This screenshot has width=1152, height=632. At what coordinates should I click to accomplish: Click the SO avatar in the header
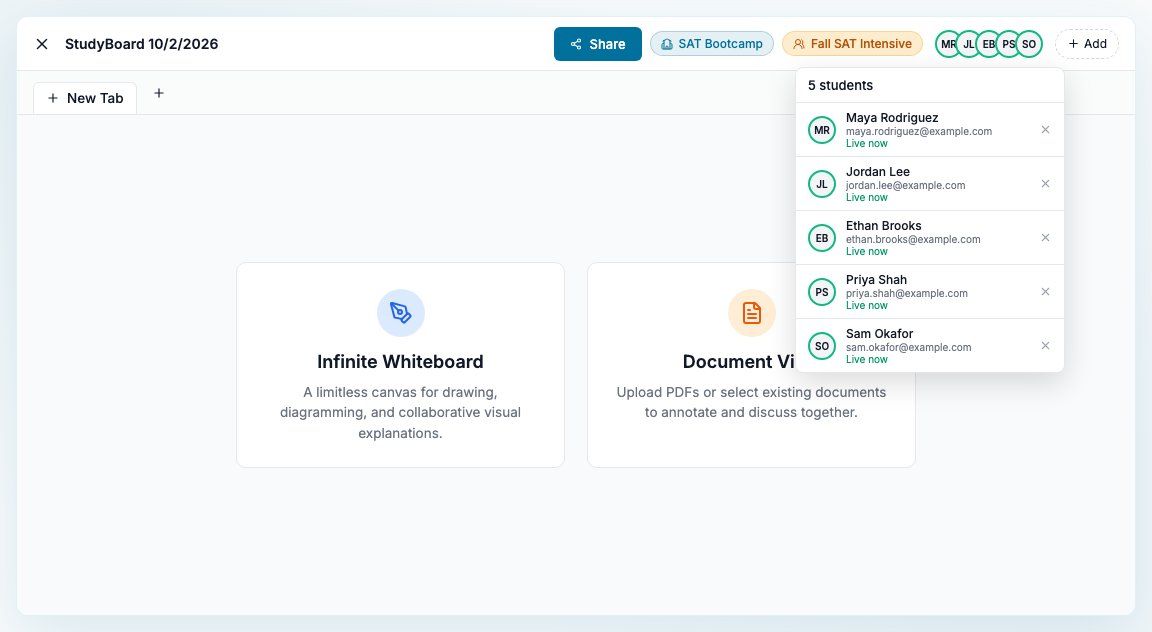1029,44
